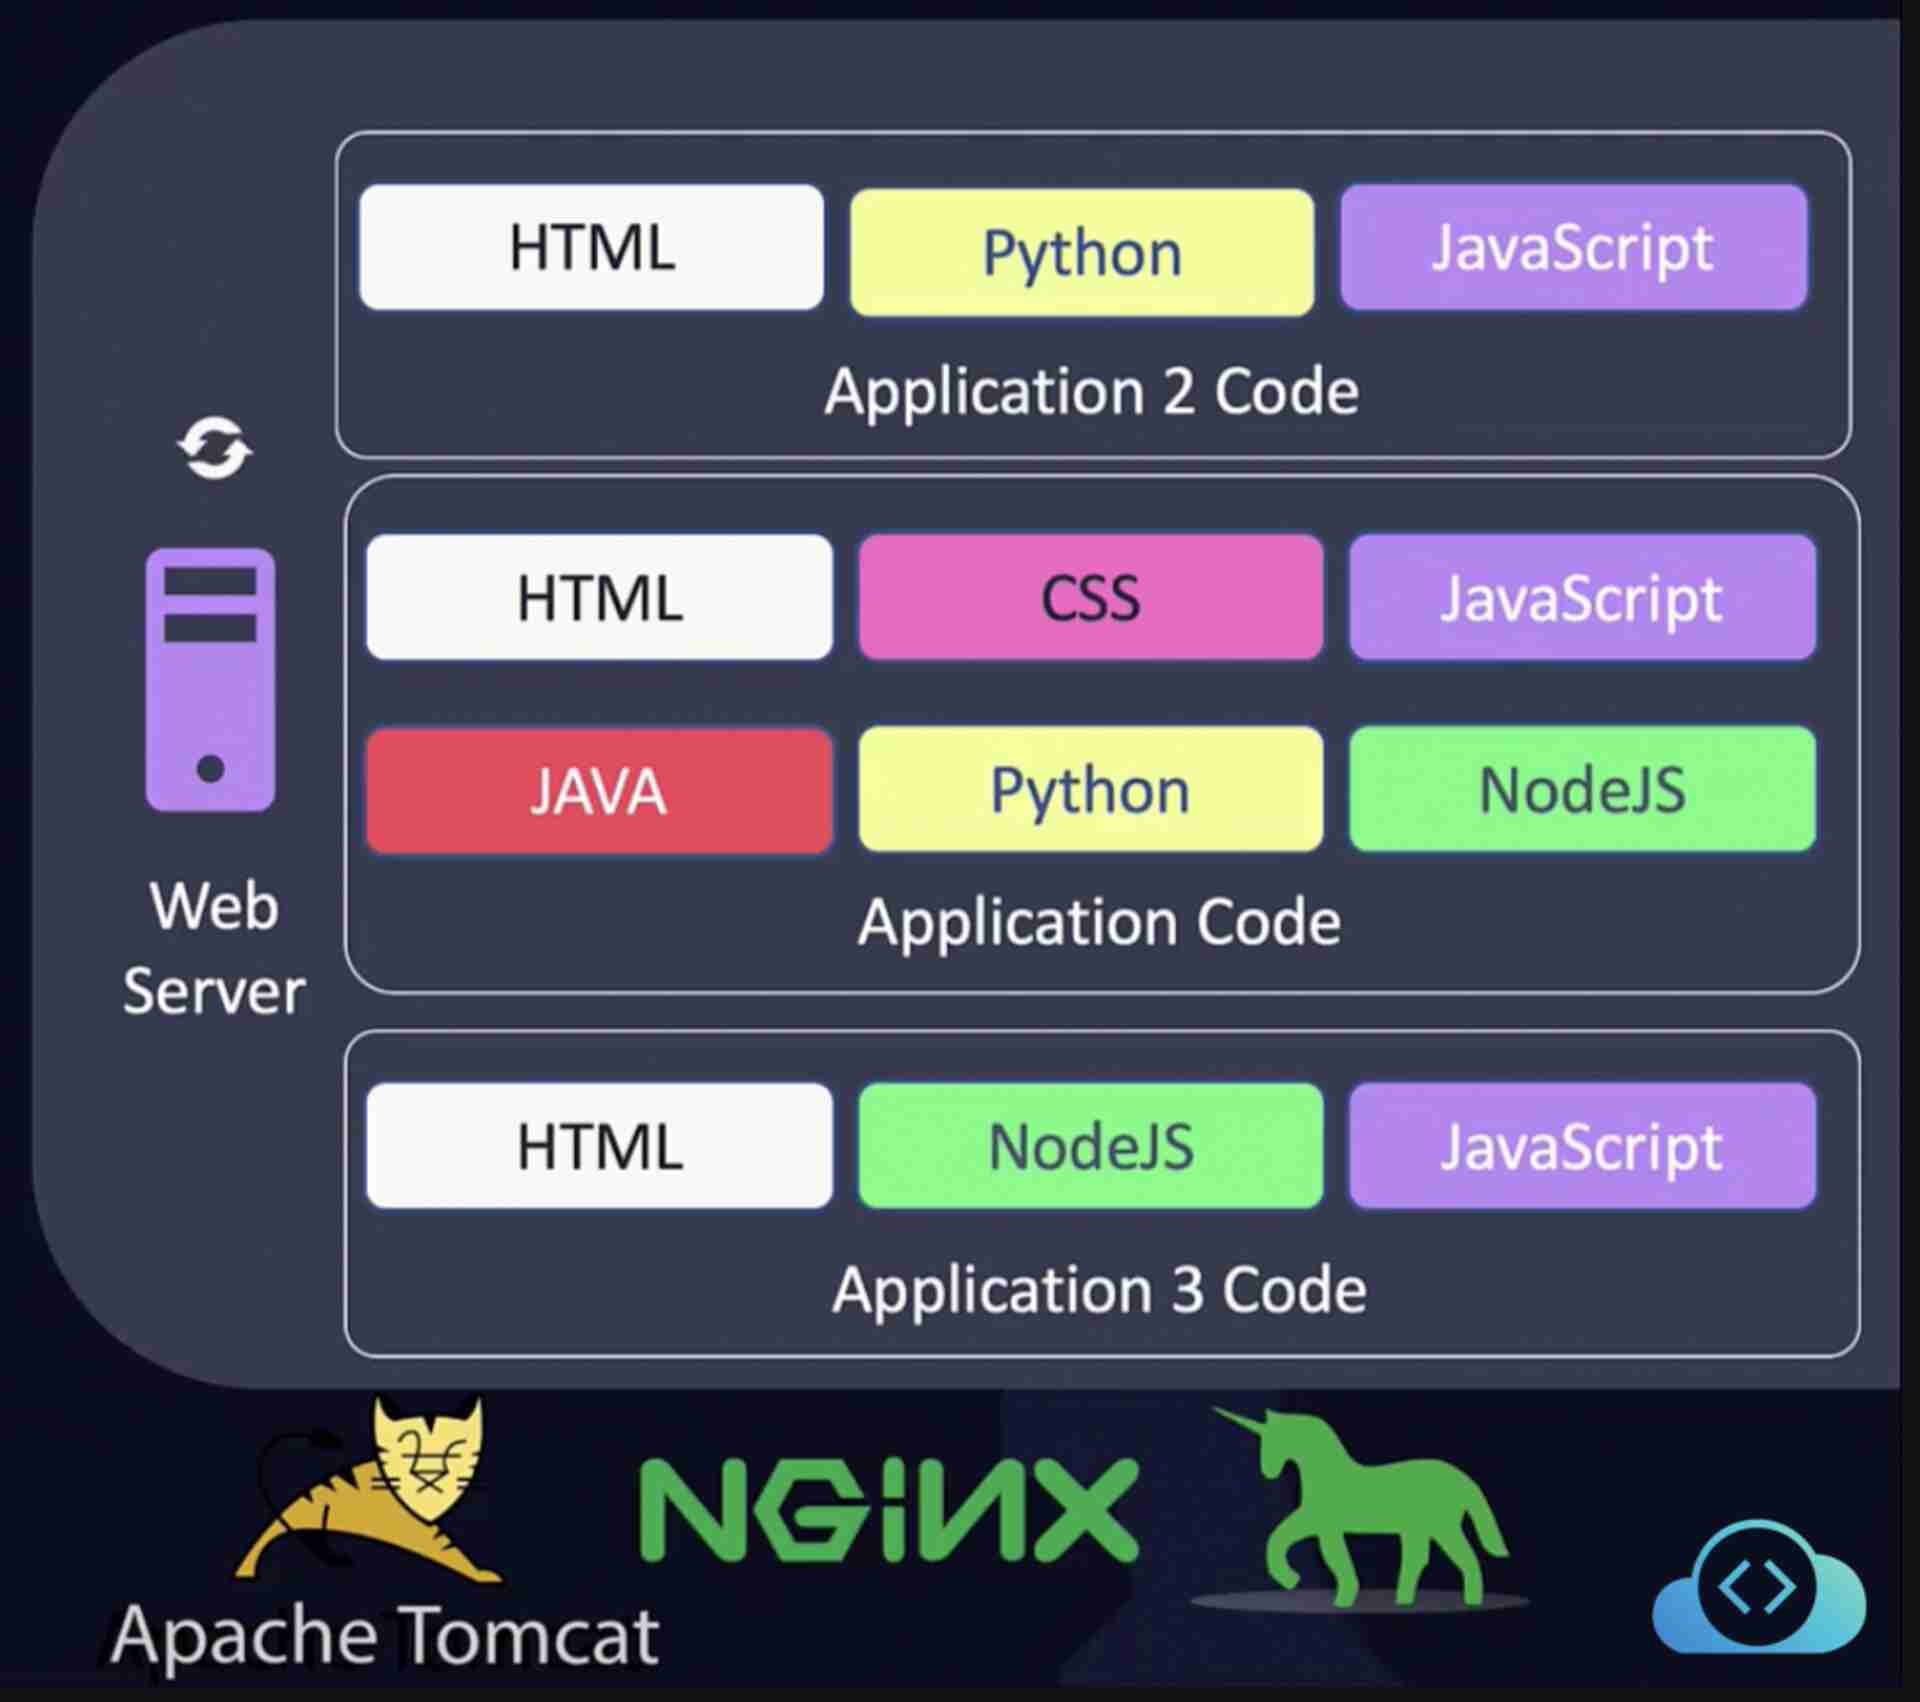Click HTML block next to CSS
Viewport: 1920px width, 1702px height.
[x=599, y=597]
